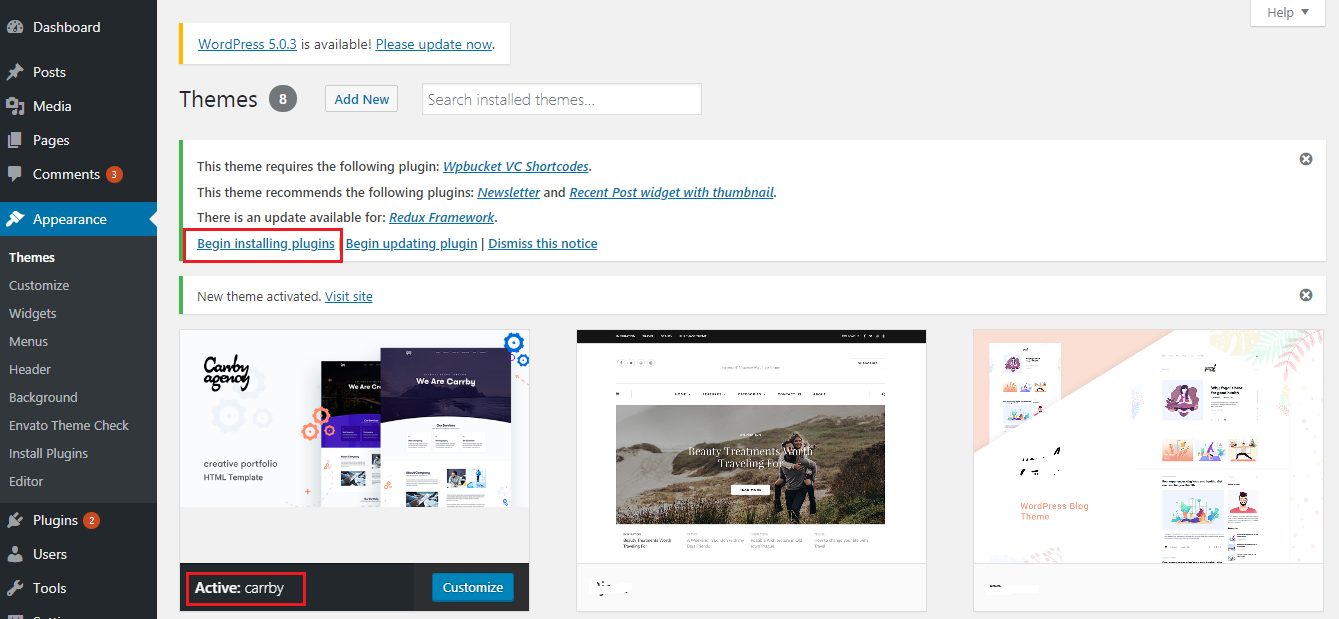Click 'Begin installing plugins' link
Screen dimensions: 1339x619
(266, 243)
